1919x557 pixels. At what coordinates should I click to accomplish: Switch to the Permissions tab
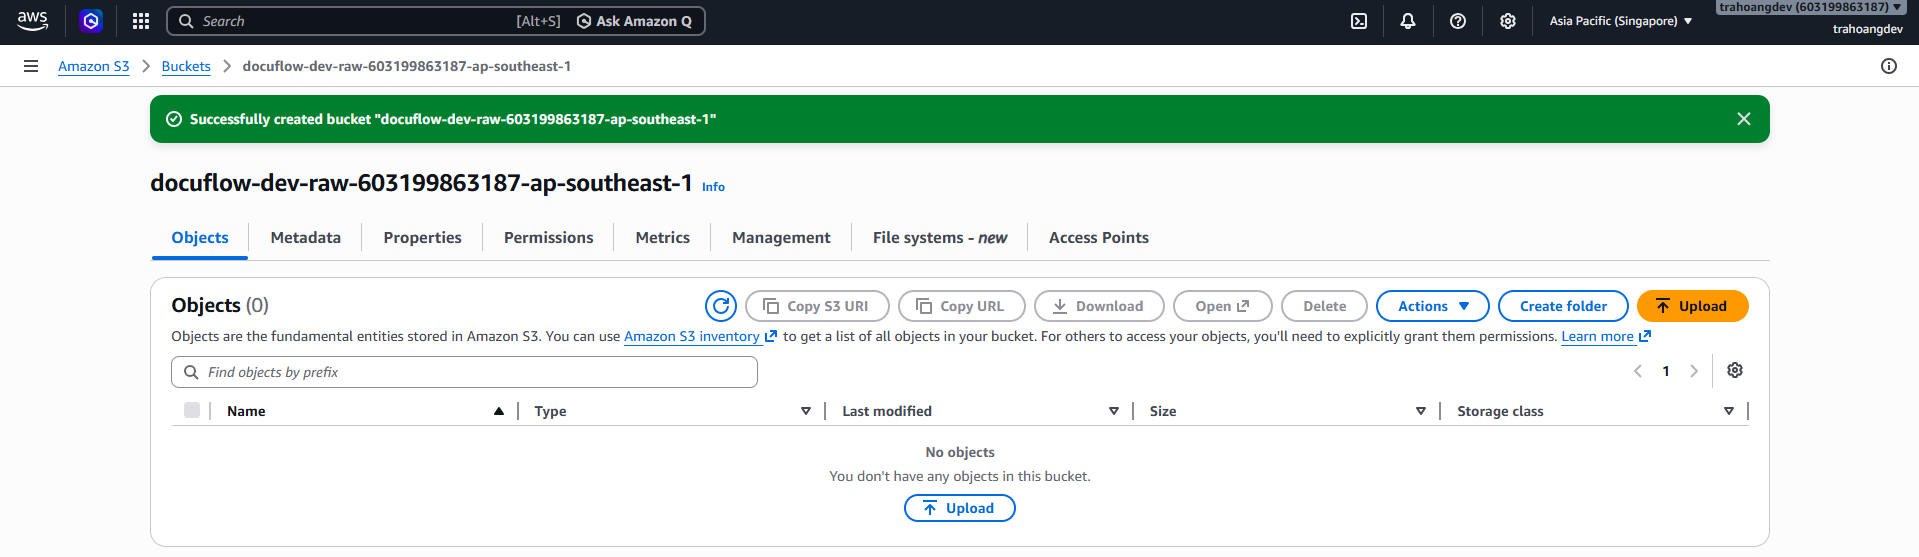tap(548, 238)
